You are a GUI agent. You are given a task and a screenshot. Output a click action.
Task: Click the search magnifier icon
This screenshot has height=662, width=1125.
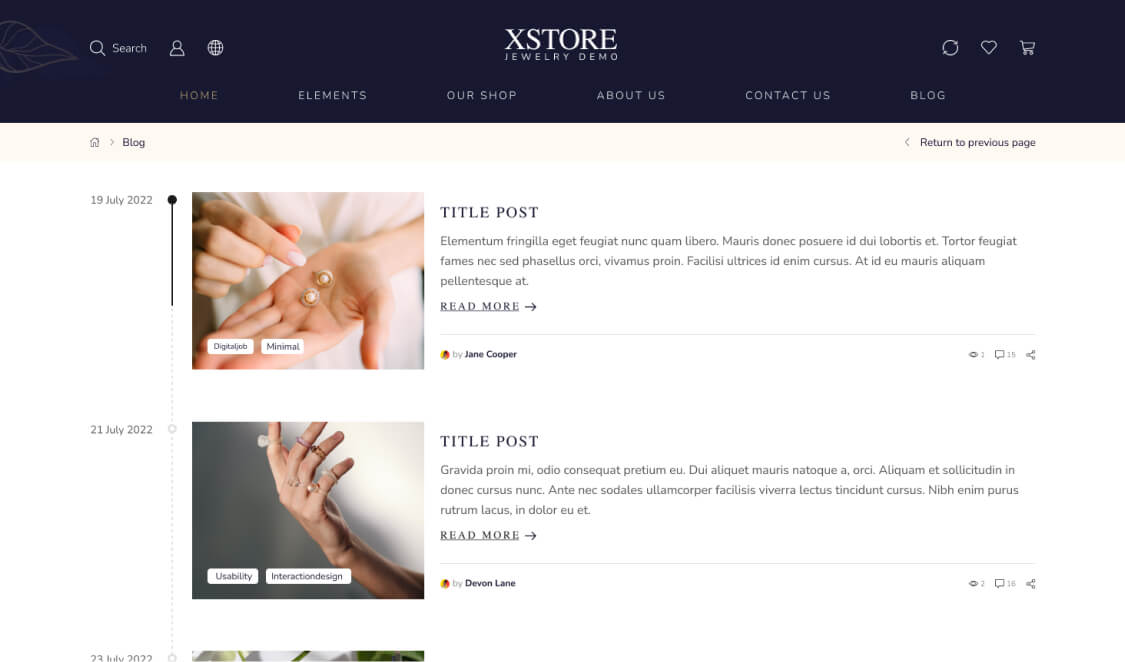click(97, 48)
